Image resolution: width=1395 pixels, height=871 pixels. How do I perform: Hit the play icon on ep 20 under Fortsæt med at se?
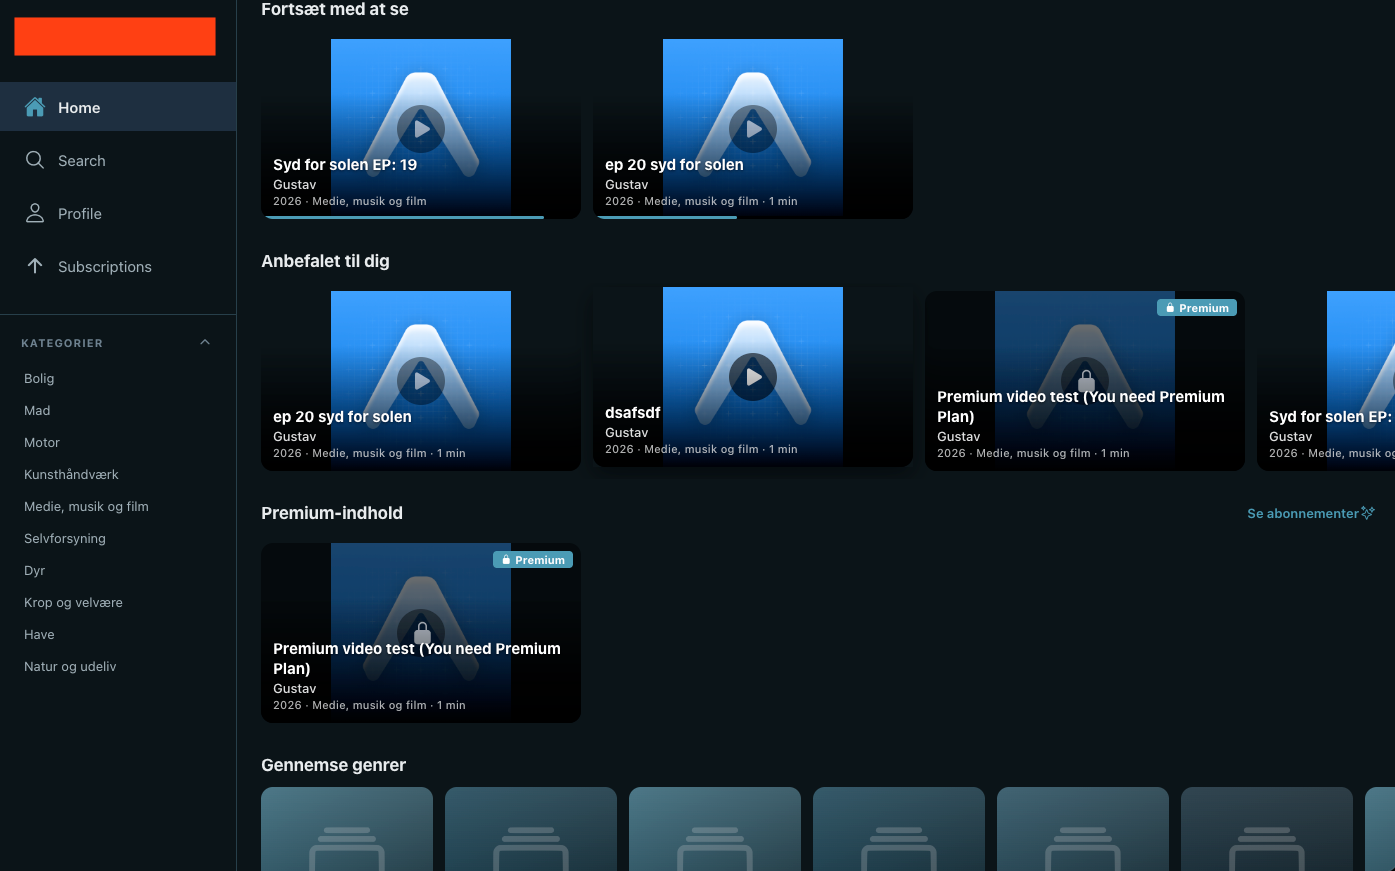click(753, 129)
